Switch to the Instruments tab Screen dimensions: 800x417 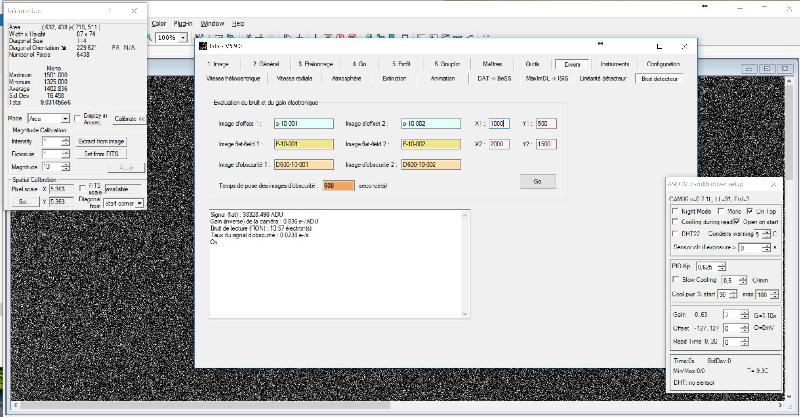click(614, 64)
